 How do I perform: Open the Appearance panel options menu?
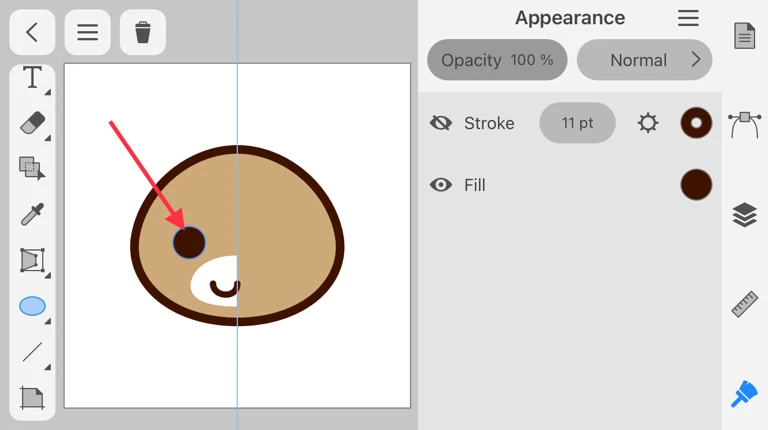(x=688, y=18)
